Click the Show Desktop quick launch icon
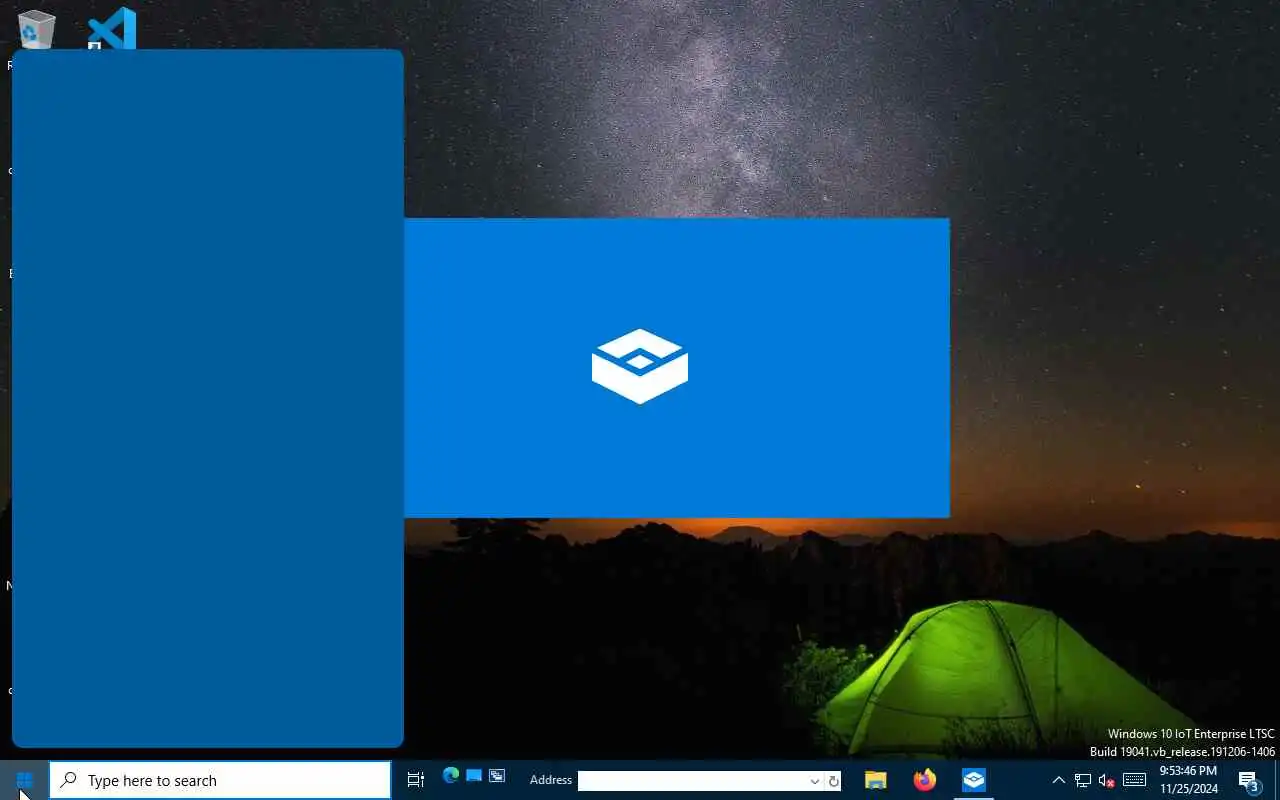The width and height of the screenshot is (1280, 800). tap(474, 776)
